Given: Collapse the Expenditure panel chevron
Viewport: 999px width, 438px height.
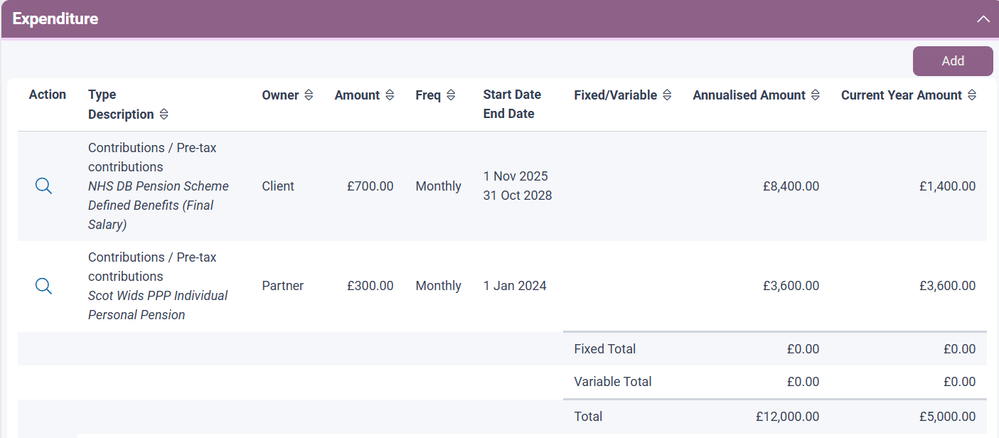Looking at the screenshot, I should [x=982, y=19].
